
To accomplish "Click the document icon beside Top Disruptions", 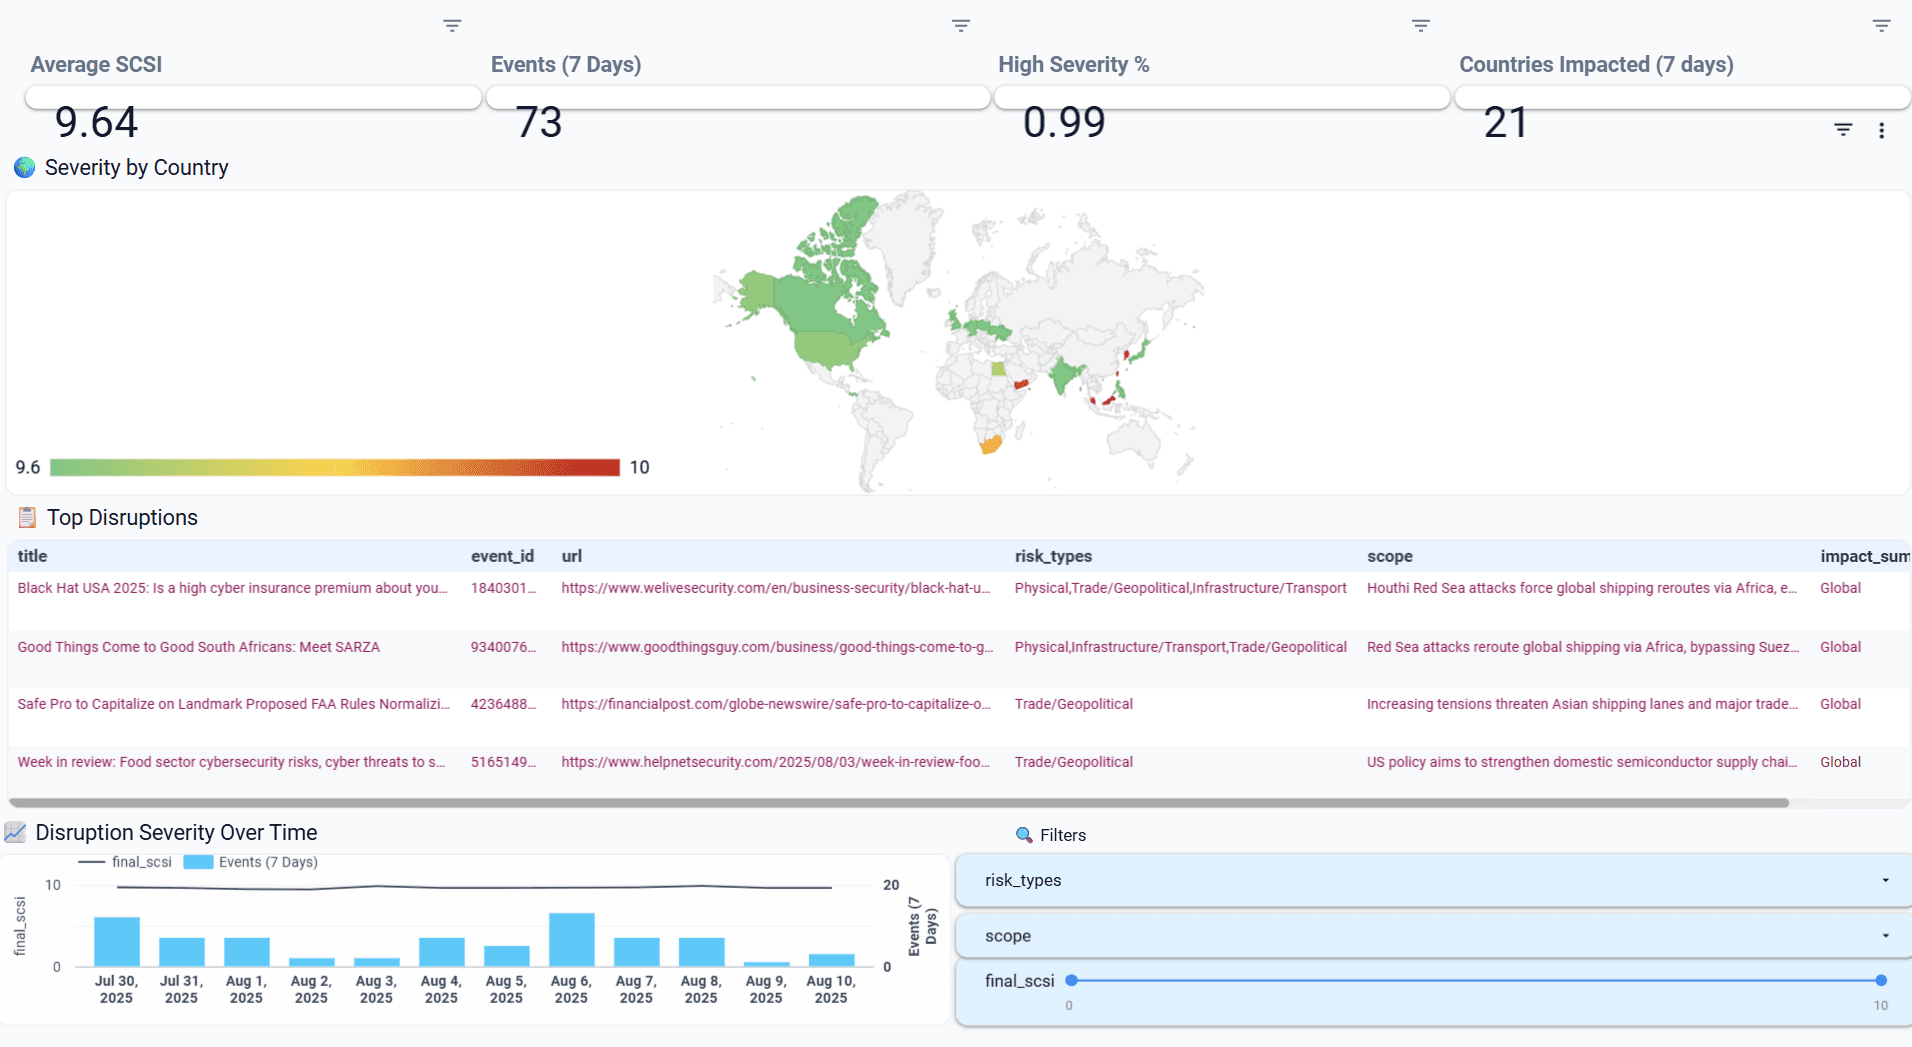I will (x=27, y=517).
